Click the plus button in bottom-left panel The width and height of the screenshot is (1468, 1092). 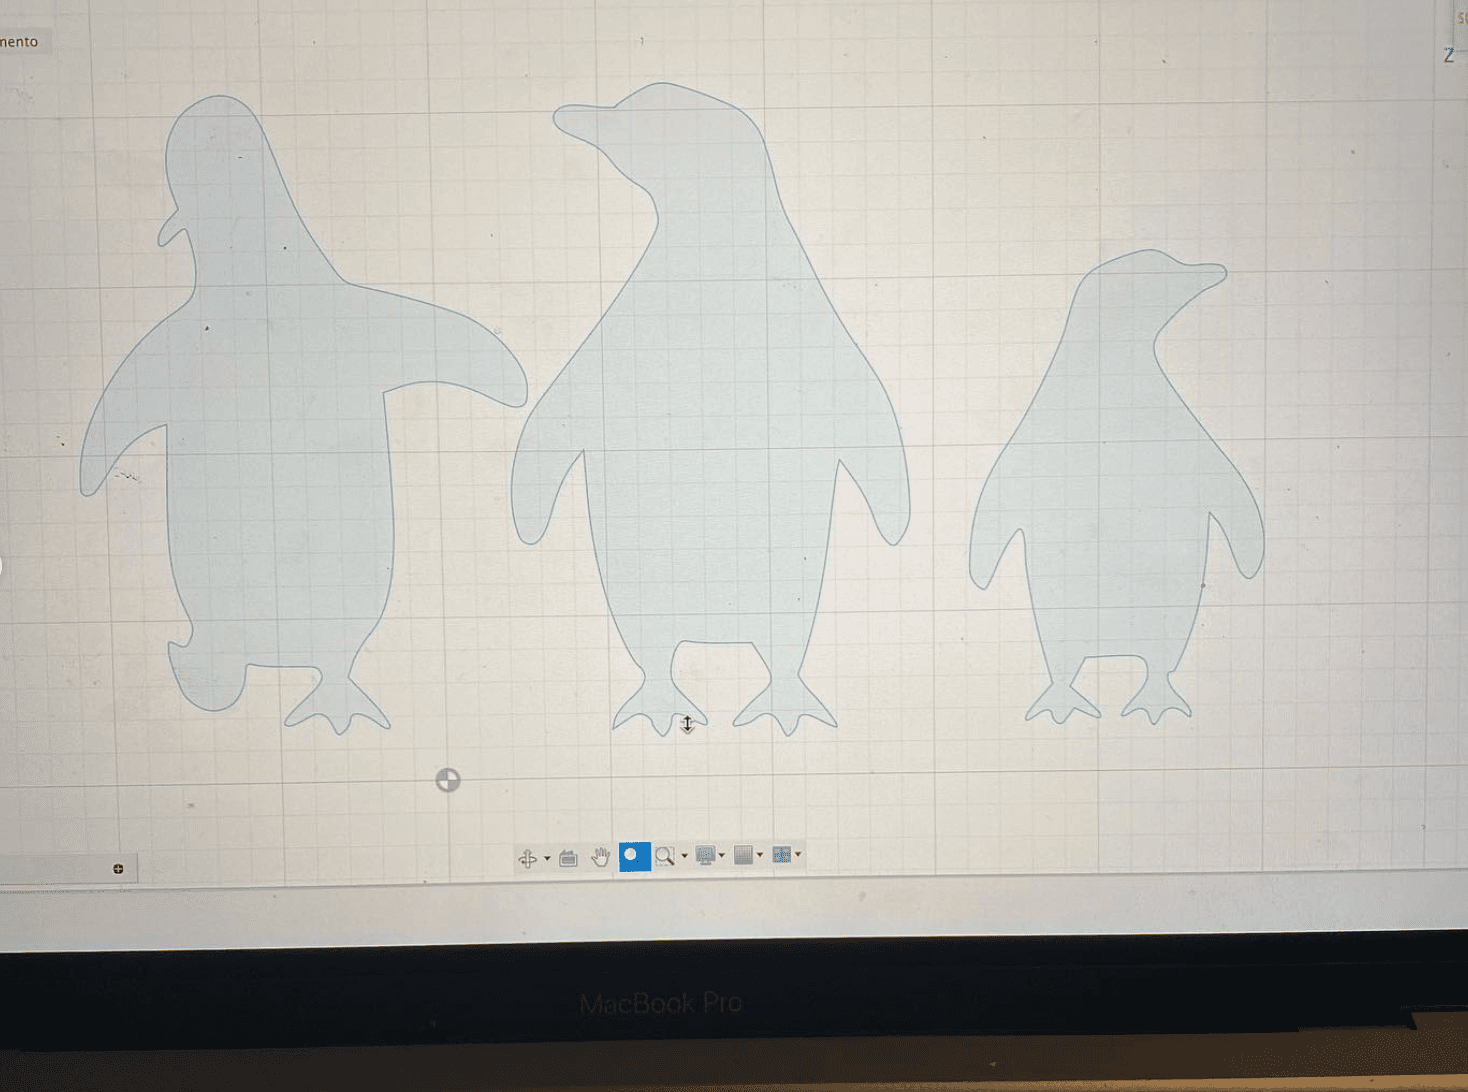[x=118, y=868]
